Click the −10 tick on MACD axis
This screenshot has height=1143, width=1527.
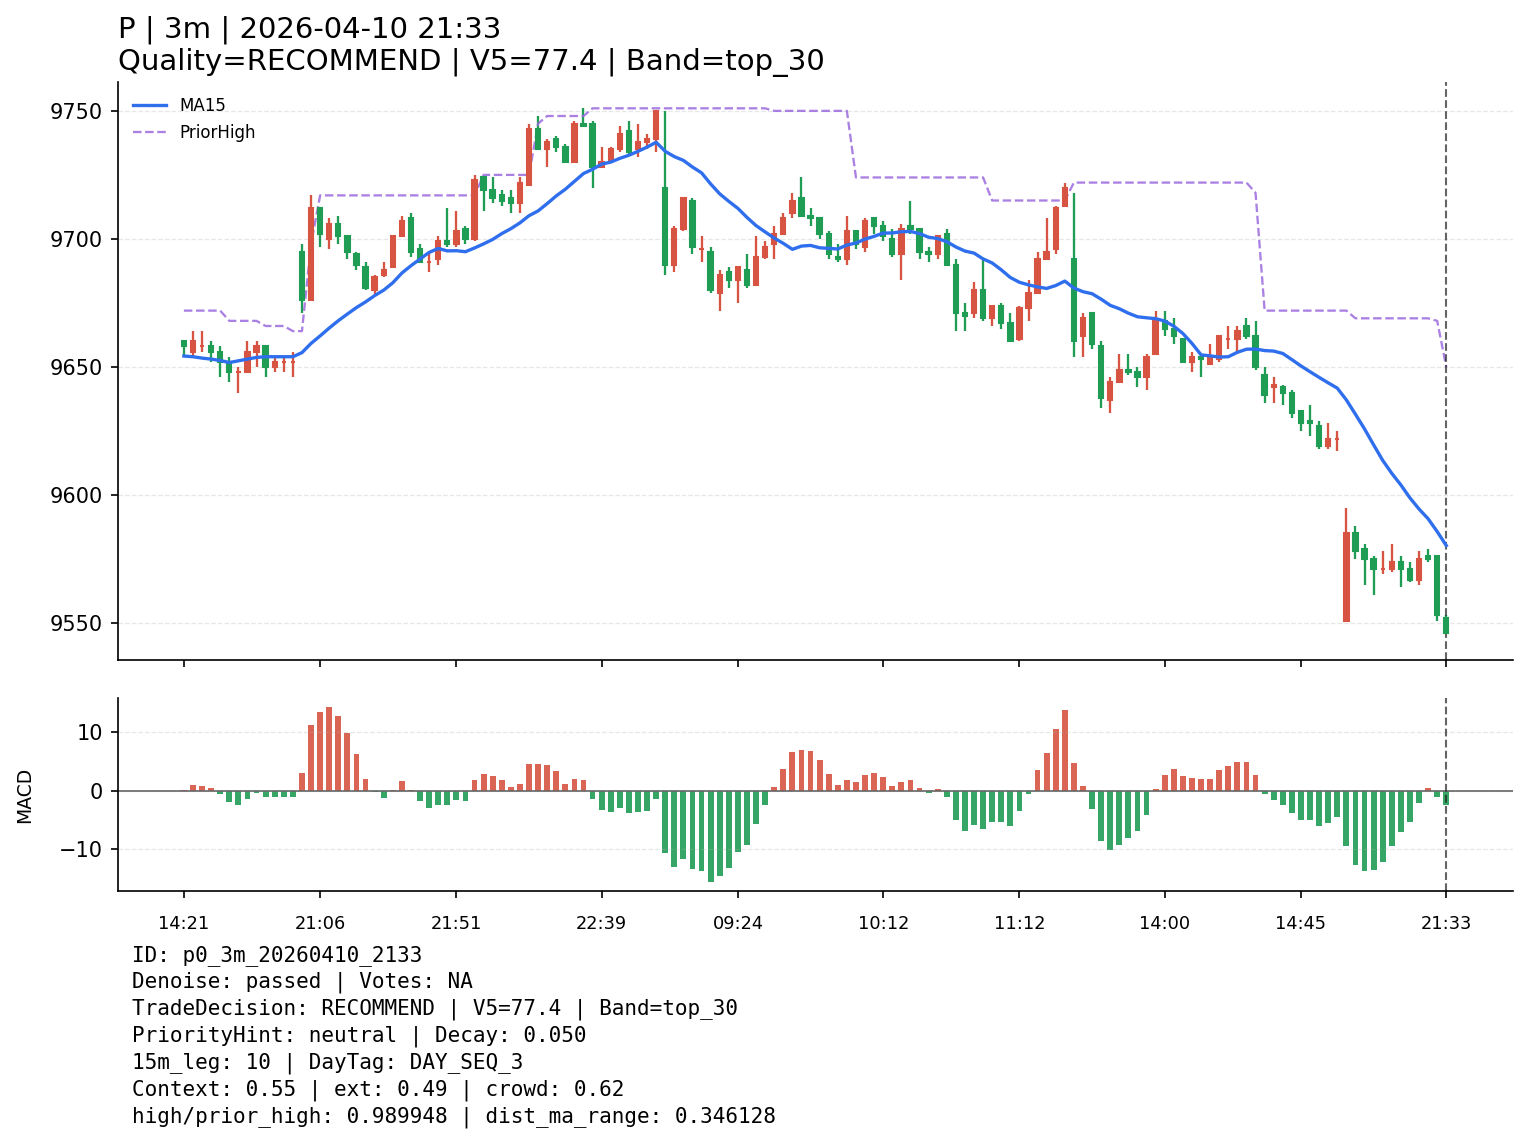coord(81,849)
